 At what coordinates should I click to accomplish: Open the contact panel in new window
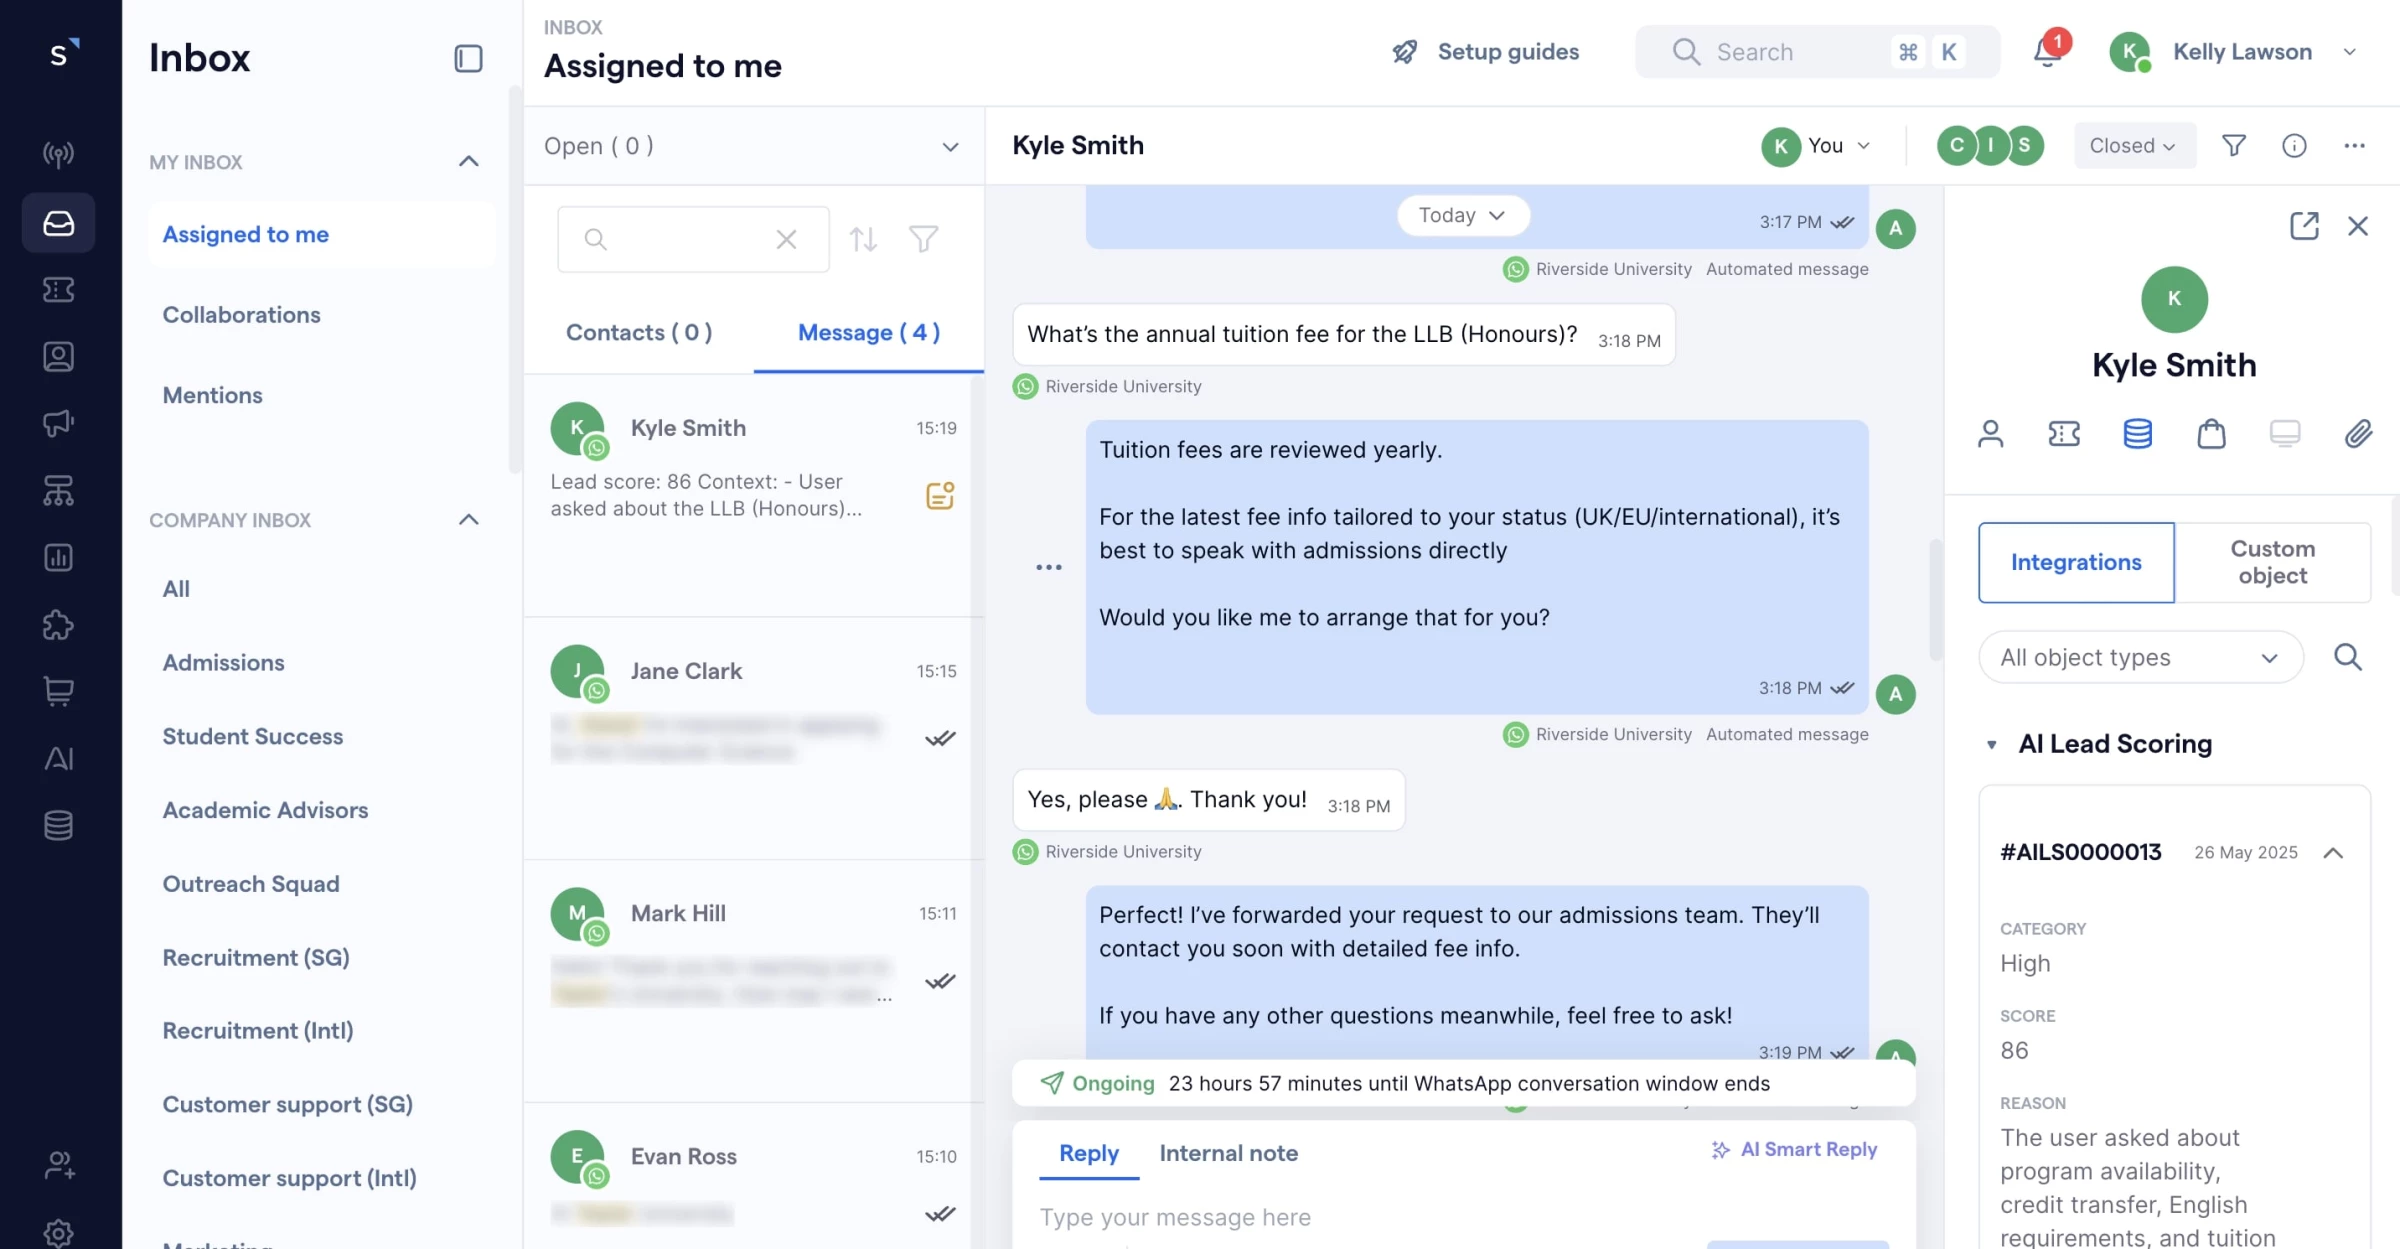[2304, 226]
